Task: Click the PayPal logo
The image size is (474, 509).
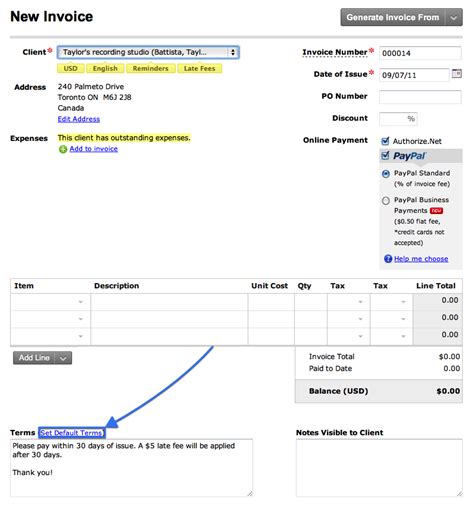Action: tap(409, 156)
